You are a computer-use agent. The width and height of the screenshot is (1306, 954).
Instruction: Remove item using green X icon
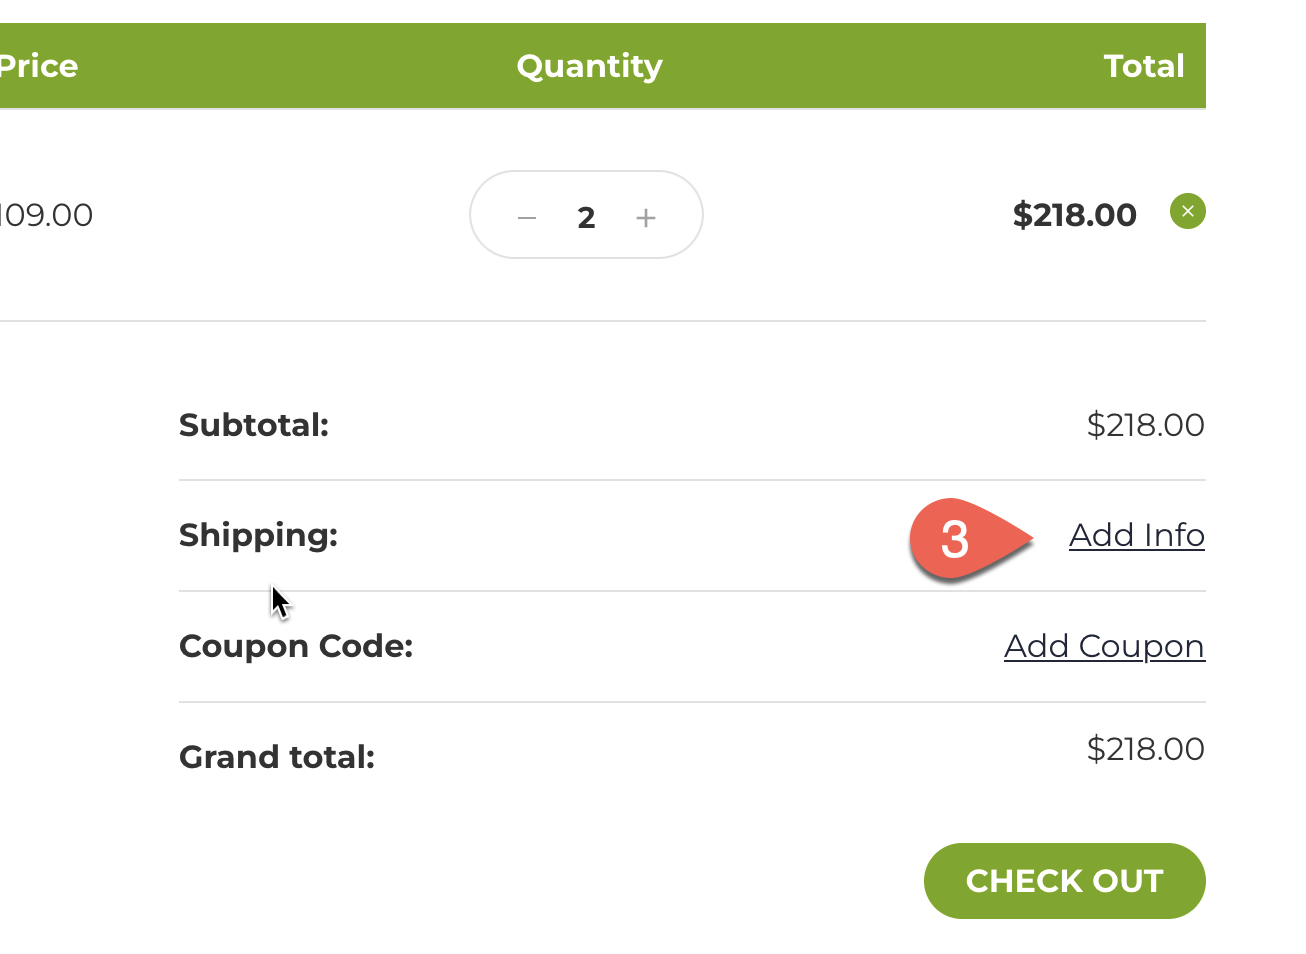coord(1188,211)
